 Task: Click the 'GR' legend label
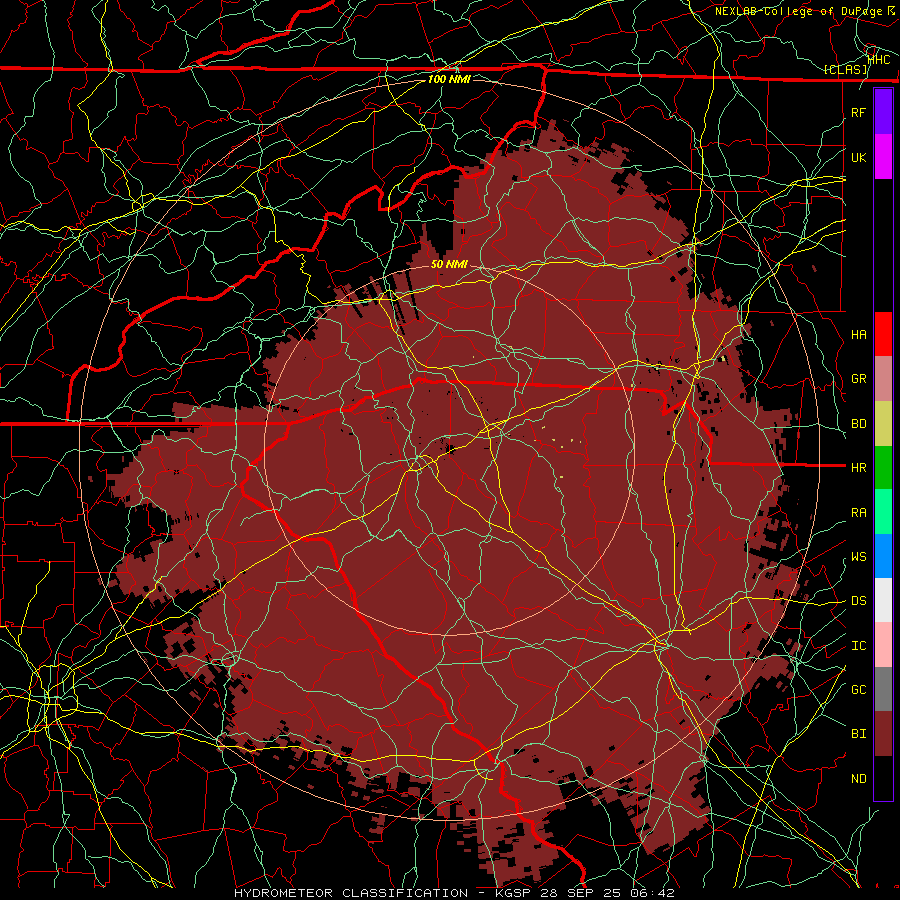tap(858, 379)
